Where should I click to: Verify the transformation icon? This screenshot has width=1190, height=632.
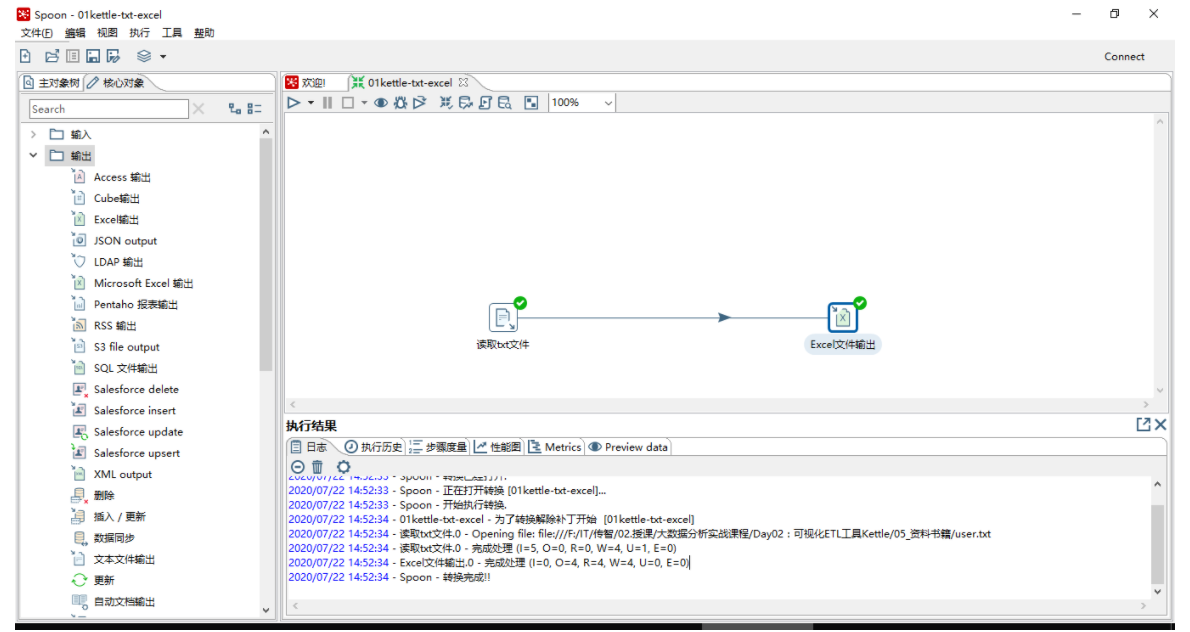(x=446, y=102)
